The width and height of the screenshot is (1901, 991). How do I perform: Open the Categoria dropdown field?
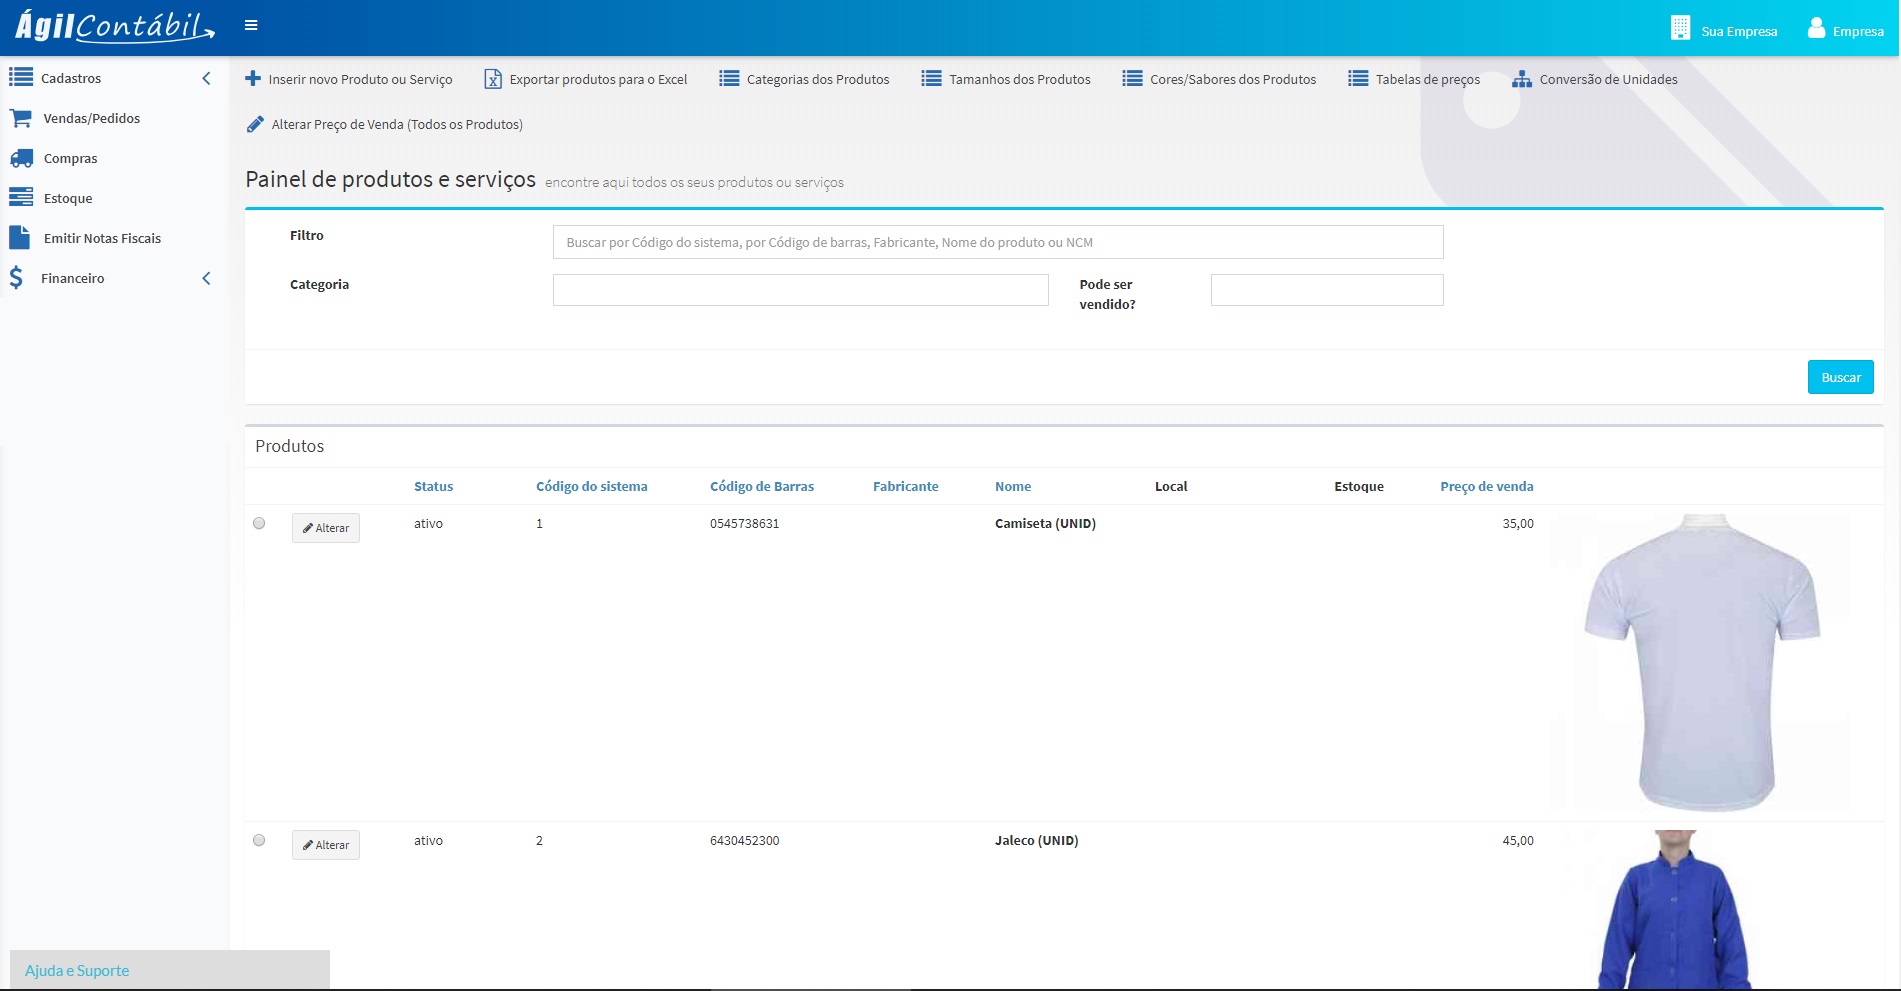pyautogui.click(x=800, y=290)
